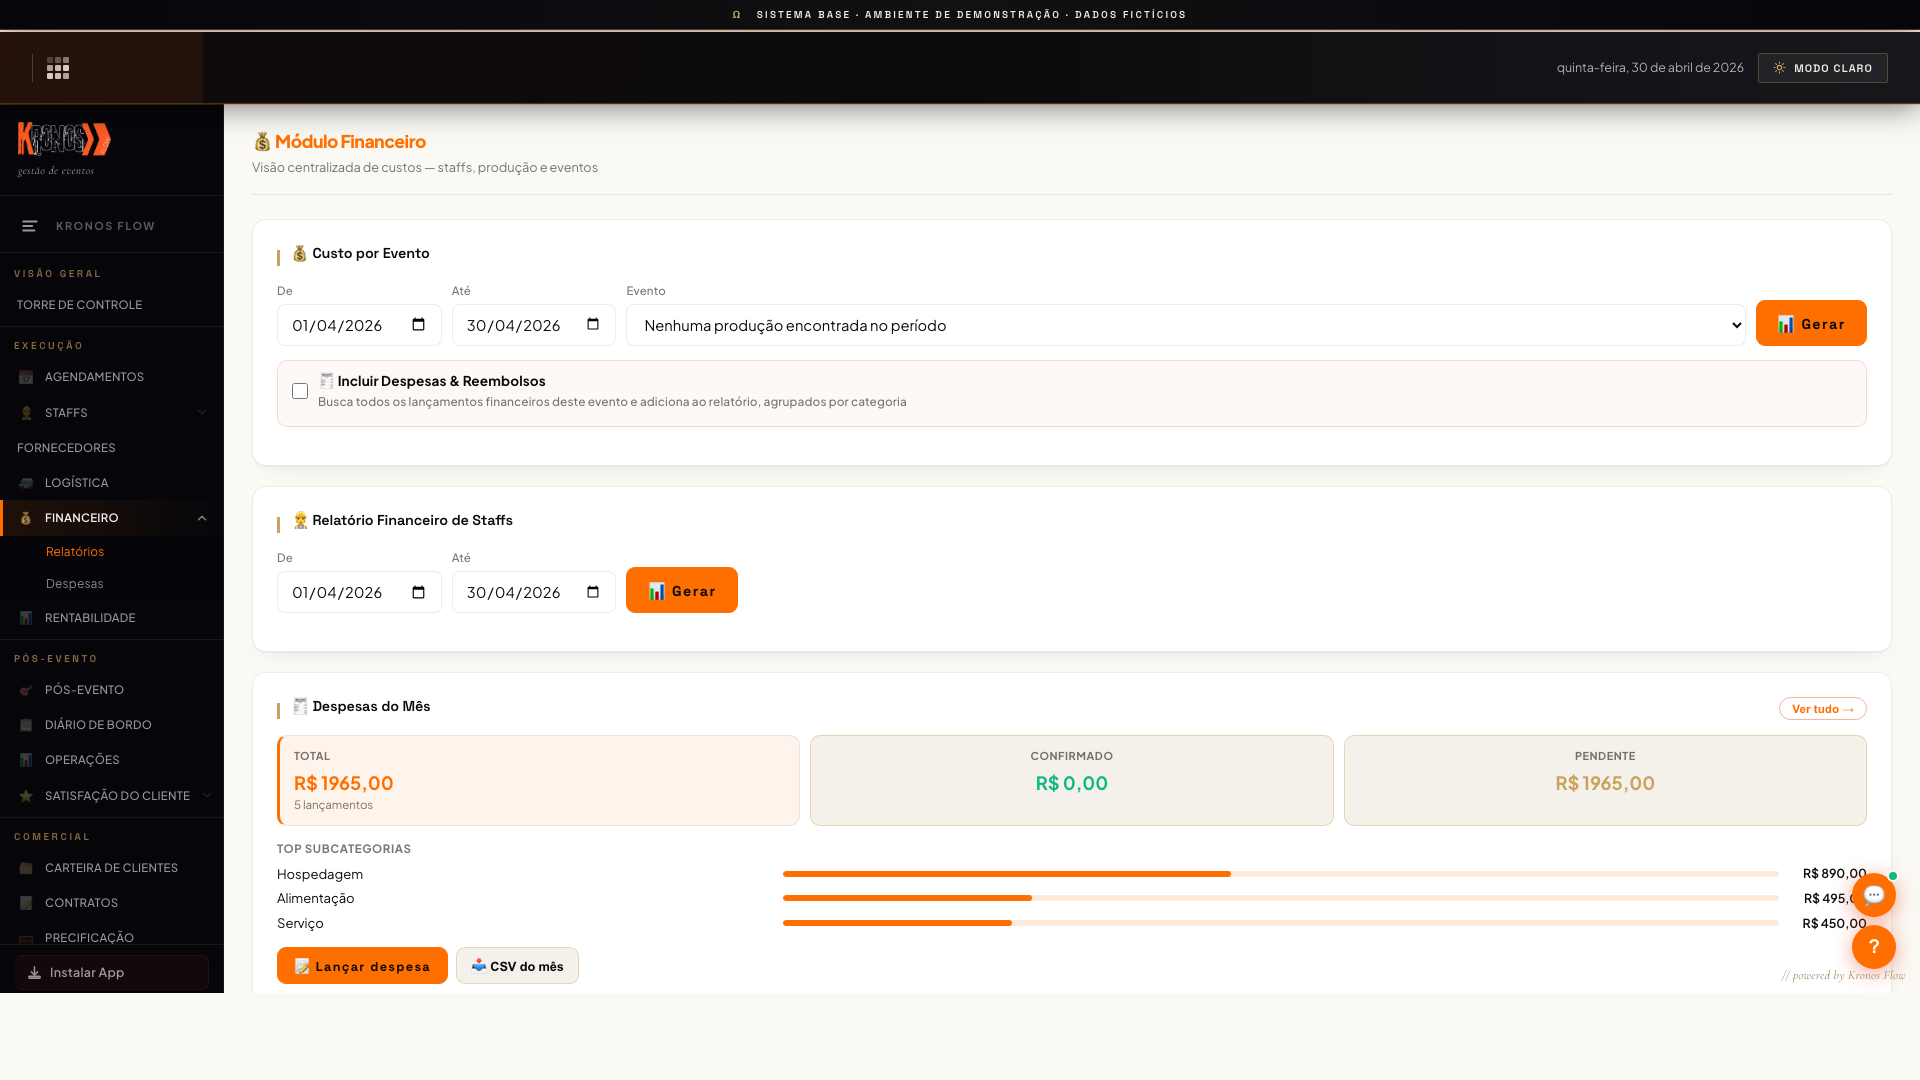The height and width of the screenshot is (1080, 1920).
Task: Click the Hospedagem progress bar
Action: click(1280, 874)
